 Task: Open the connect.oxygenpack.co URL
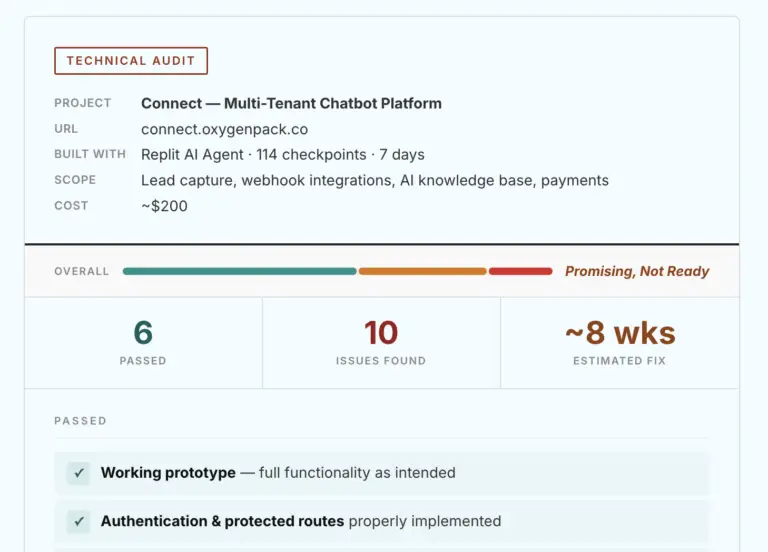(224, 129)
